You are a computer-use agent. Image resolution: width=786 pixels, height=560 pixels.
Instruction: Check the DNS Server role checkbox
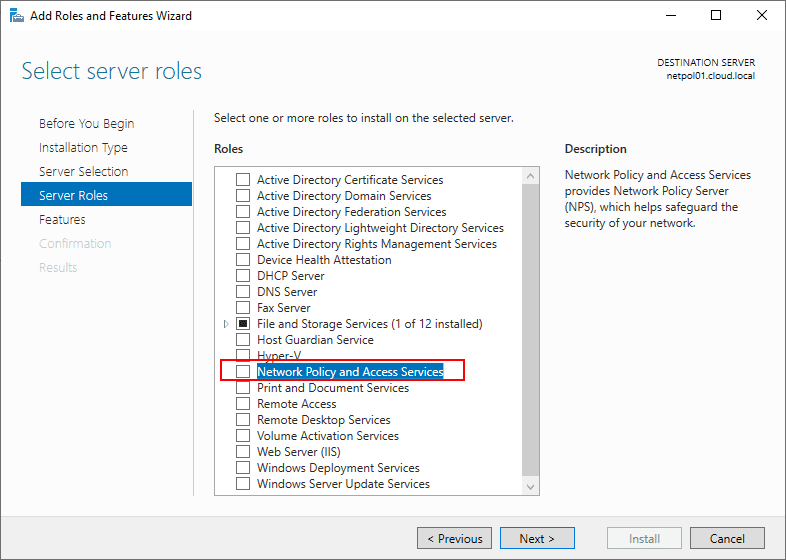(243, 292)
